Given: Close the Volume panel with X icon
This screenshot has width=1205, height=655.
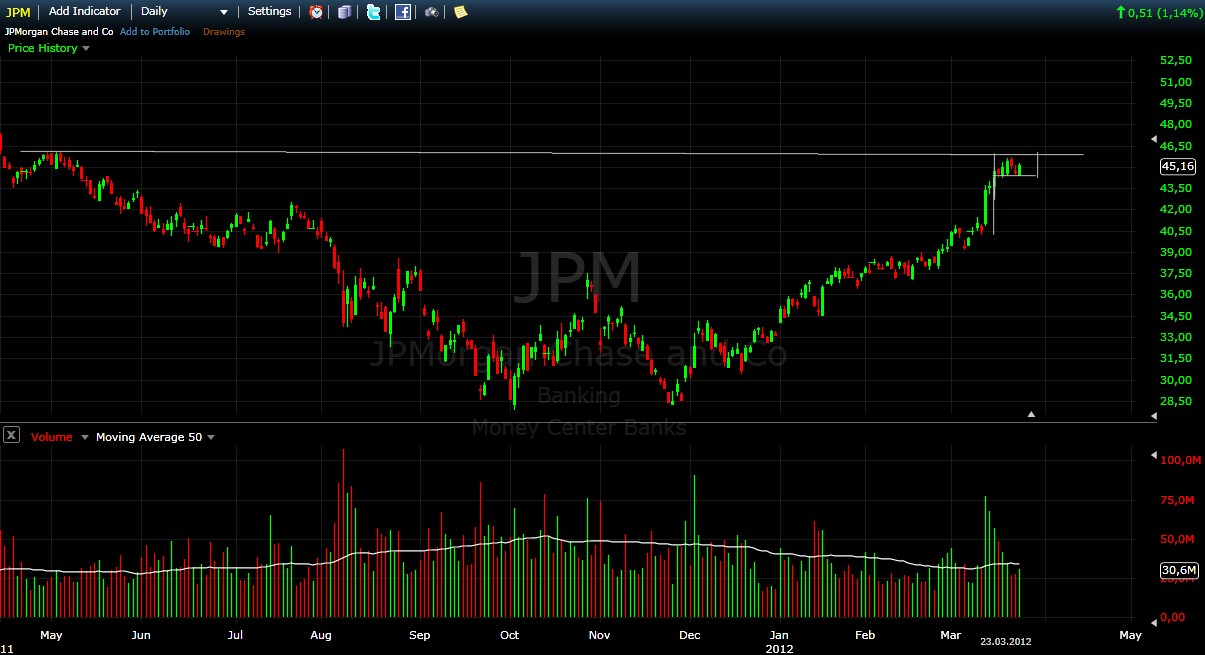Looking at the screenshot, I should click(11, 435).
